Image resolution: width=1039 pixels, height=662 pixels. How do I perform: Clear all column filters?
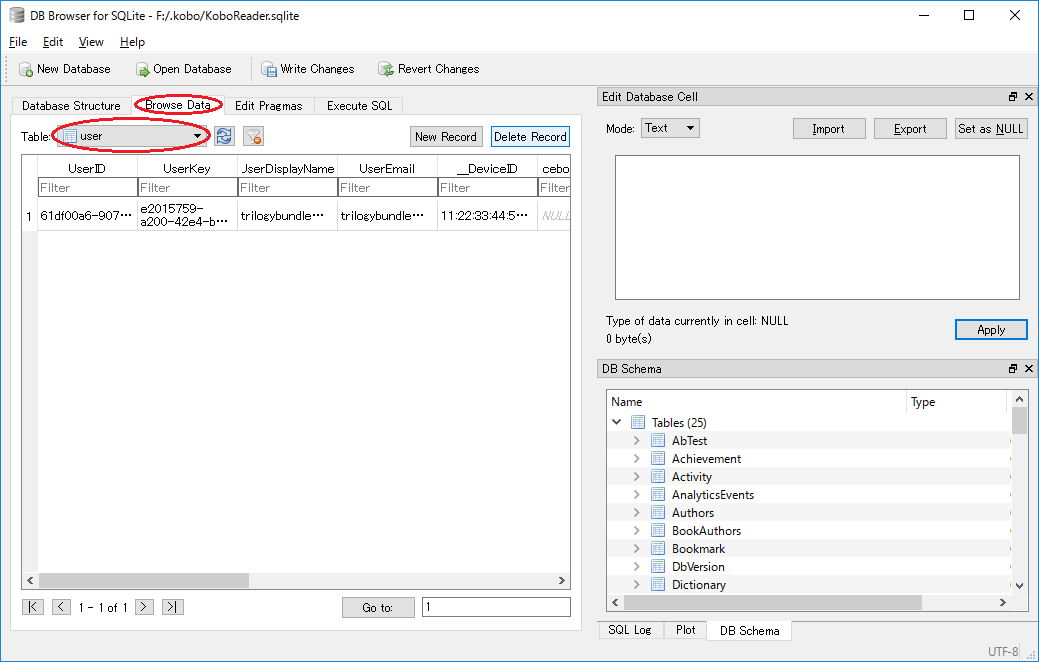point(253,137)
